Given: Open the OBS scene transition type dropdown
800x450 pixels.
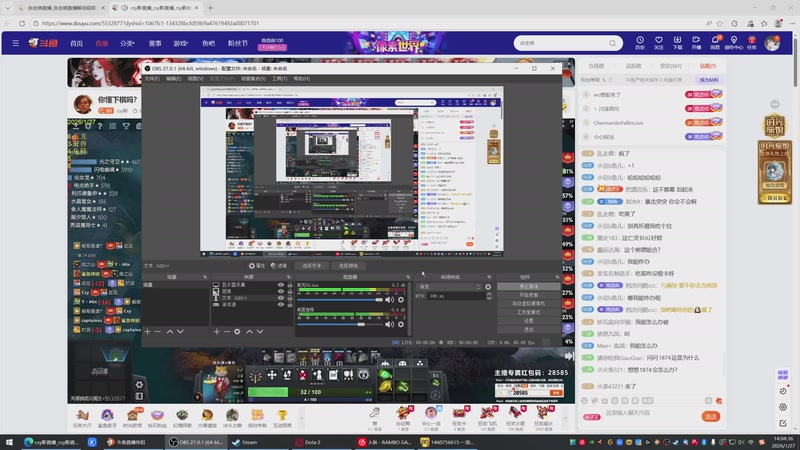Looking at the screenshot, I should coord(449,287).
